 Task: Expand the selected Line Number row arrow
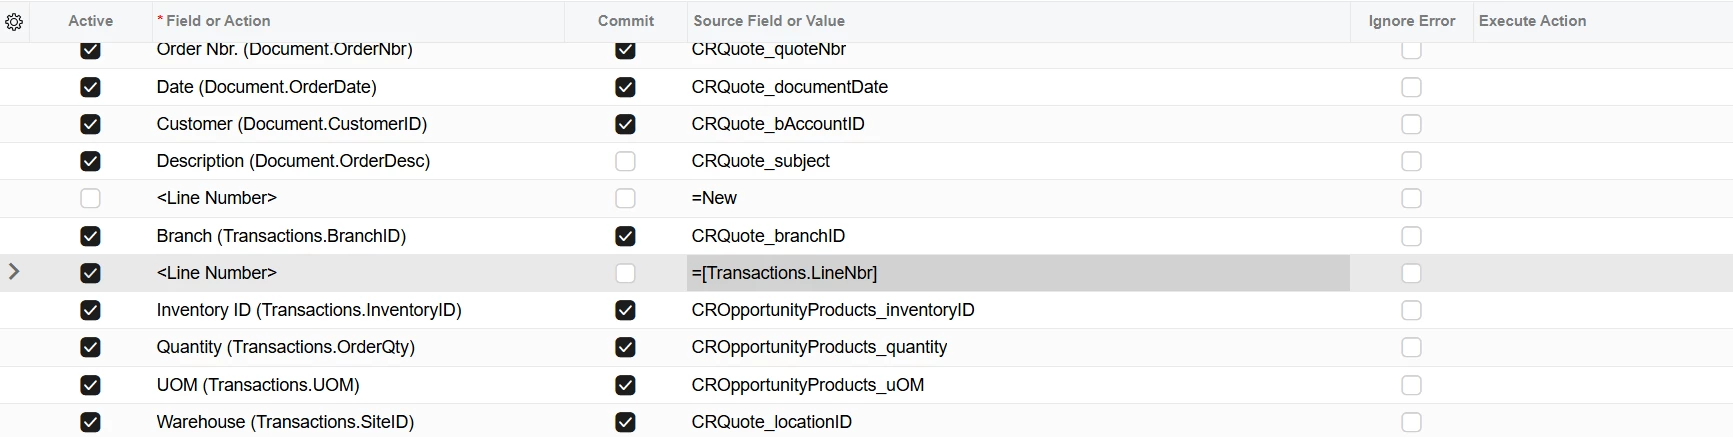[x=14, y=271]
